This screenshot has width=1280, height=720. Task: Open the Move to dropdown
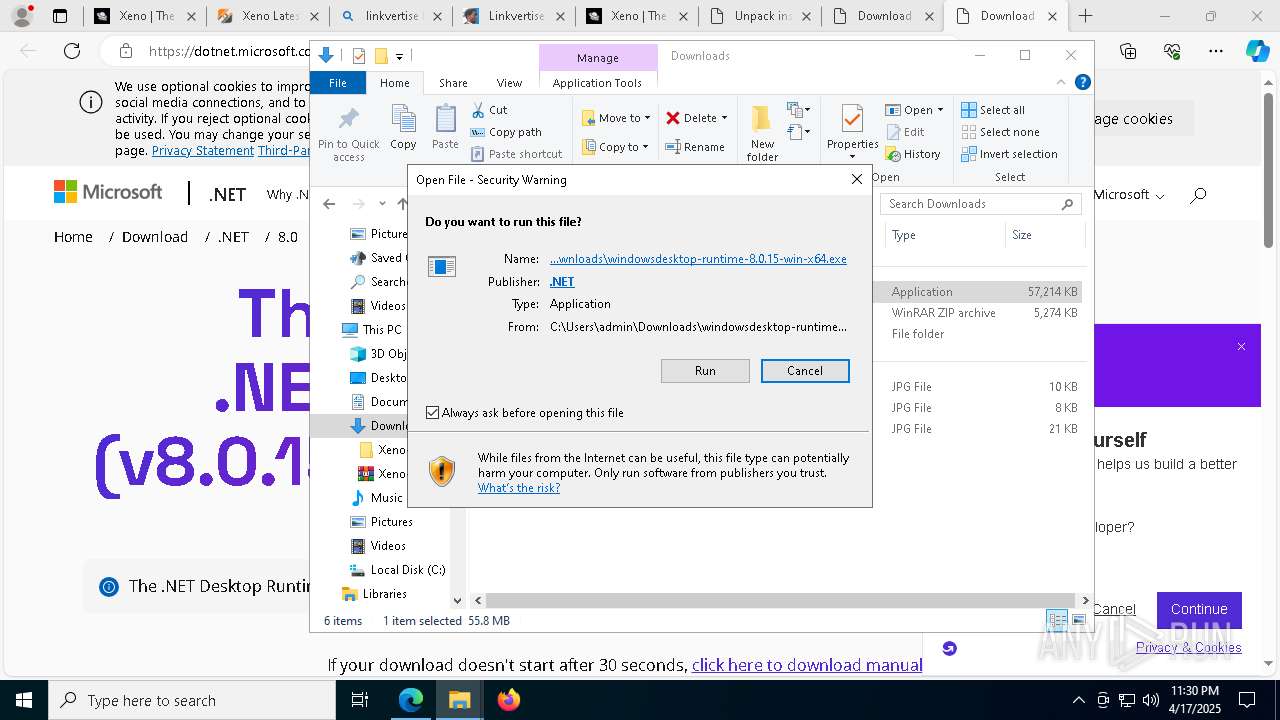pyautogui.click(x=616, y=118)
